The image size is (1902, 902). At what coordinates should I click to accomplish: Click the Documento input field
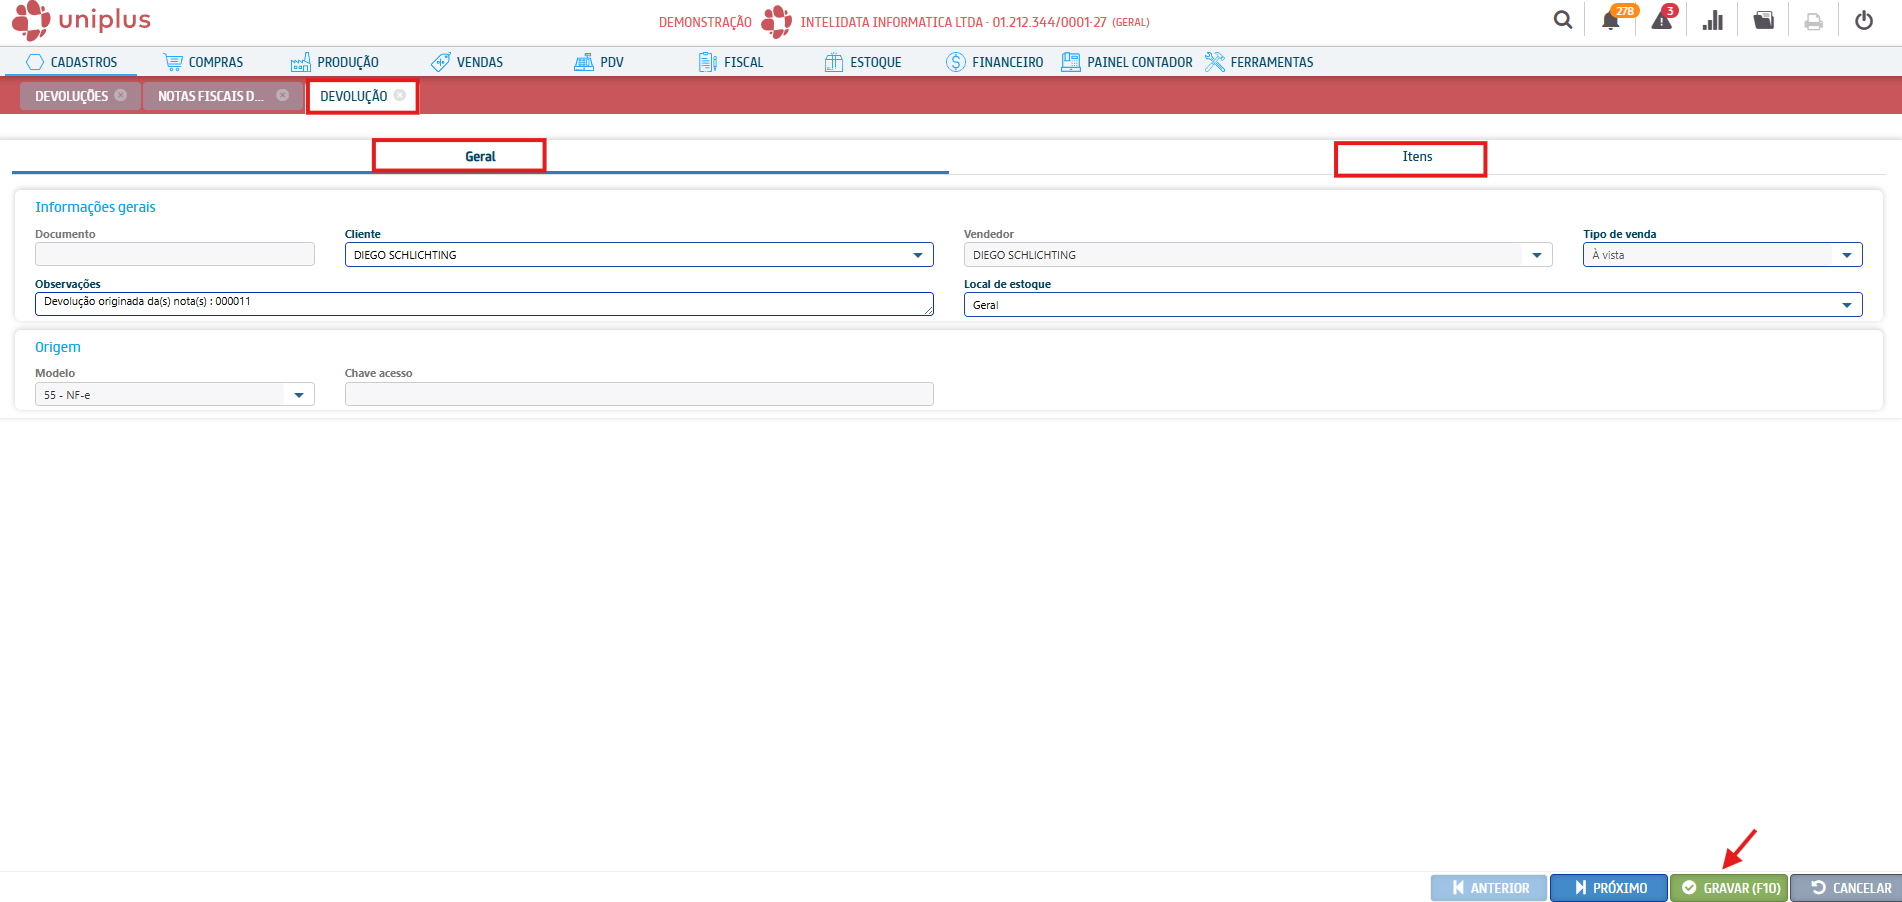click(175, 254)
